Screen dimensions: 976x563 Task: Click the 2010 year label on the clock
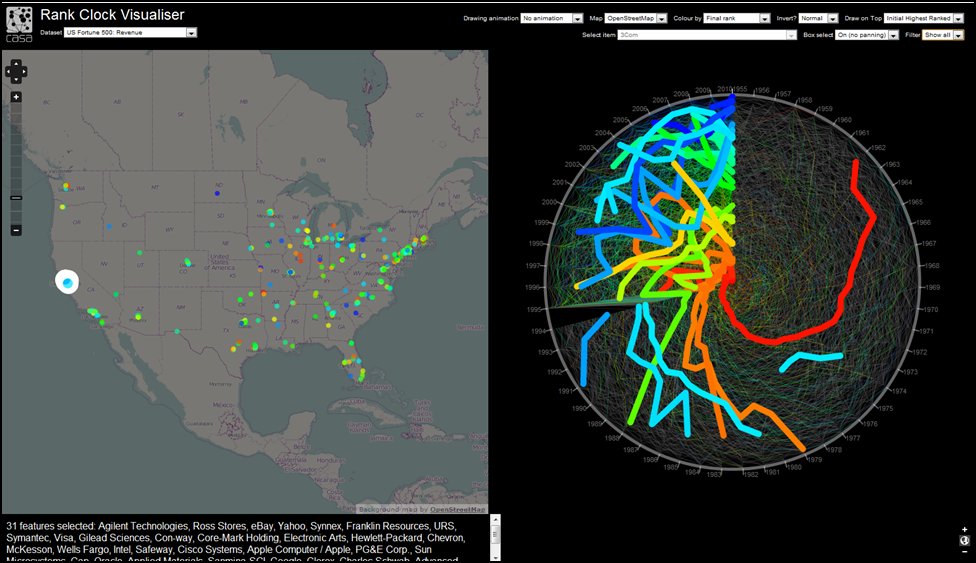pos(724,89)
